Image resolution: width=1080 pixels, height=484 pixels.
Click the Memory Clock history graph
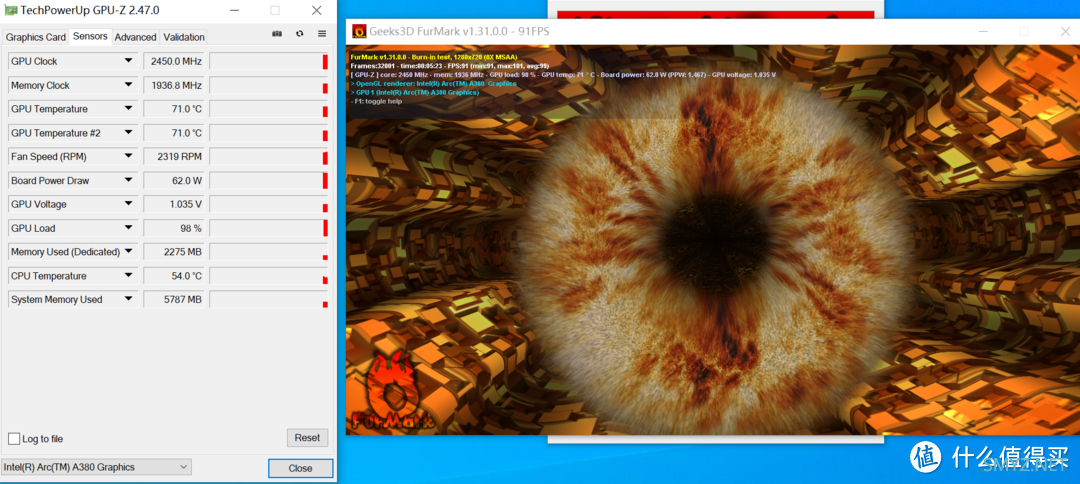(269, 85)
